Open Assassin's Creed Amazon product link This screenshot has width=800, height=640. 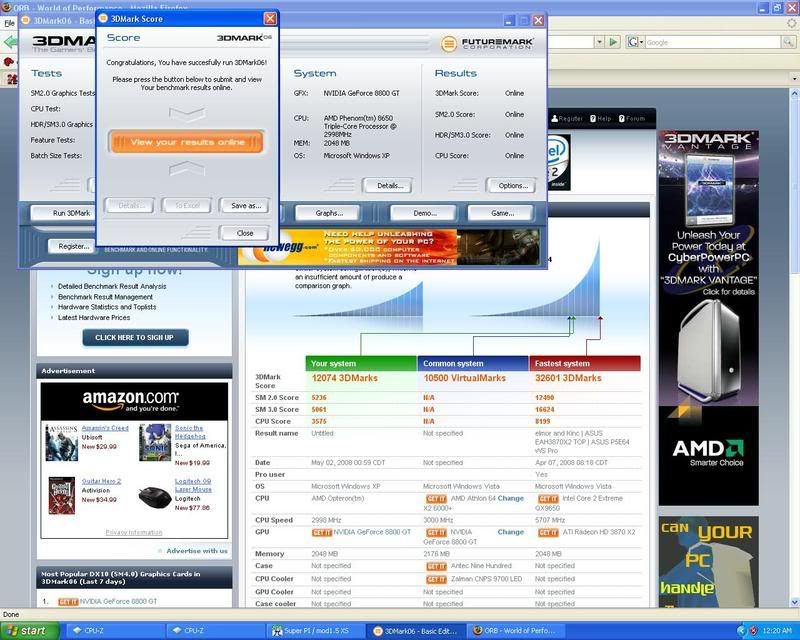105,428
